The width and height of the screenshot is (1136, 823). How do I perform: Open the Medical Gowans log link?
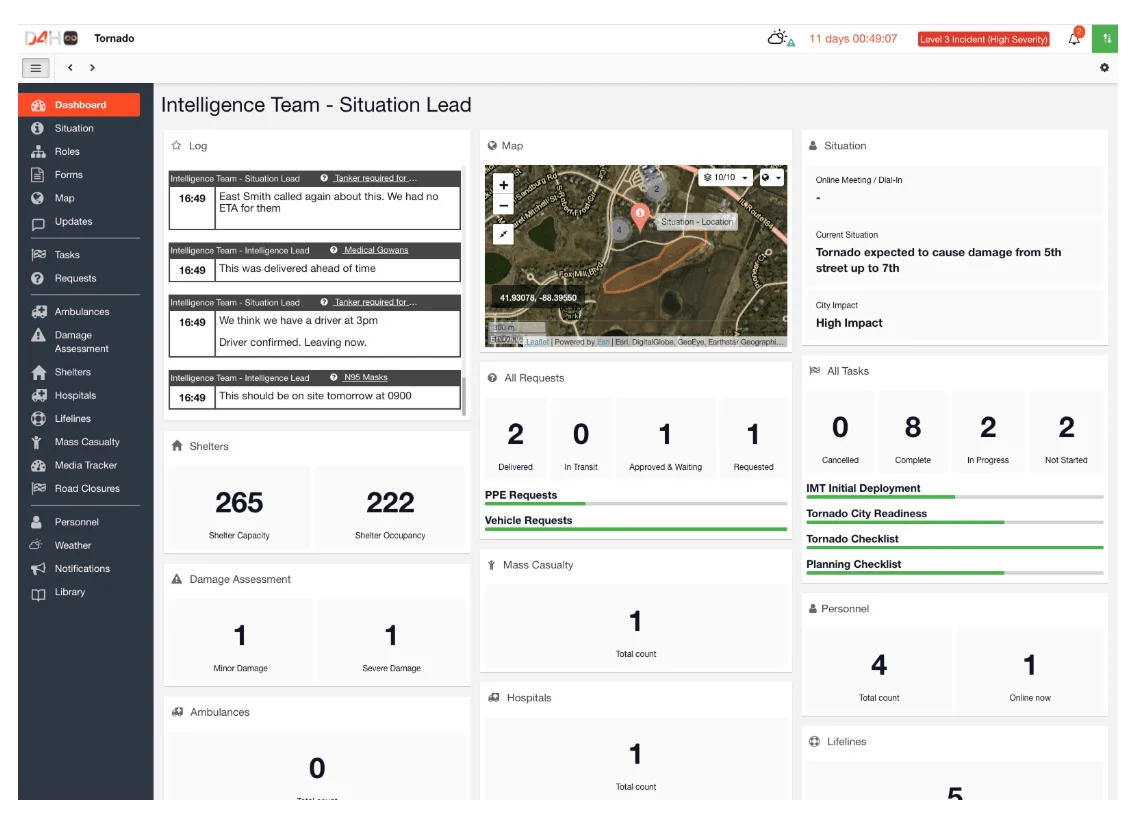[x=376, y=250]
